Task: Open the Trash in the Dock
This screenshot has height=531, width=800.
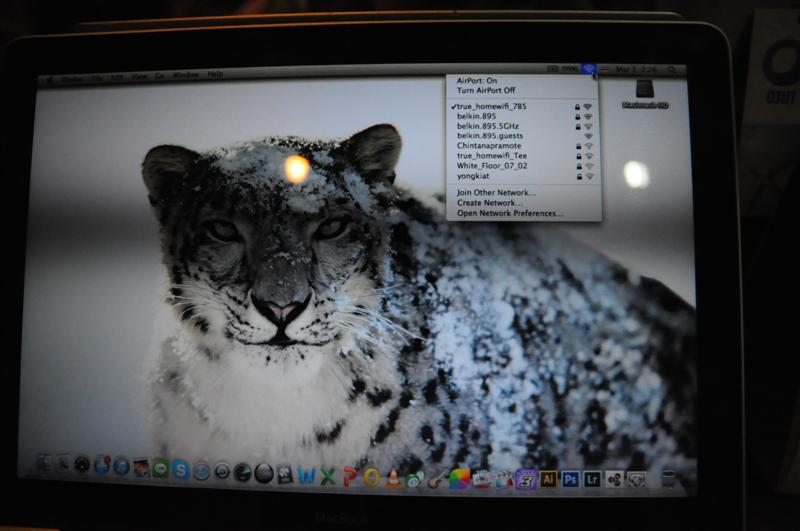Action: (668, 478)
